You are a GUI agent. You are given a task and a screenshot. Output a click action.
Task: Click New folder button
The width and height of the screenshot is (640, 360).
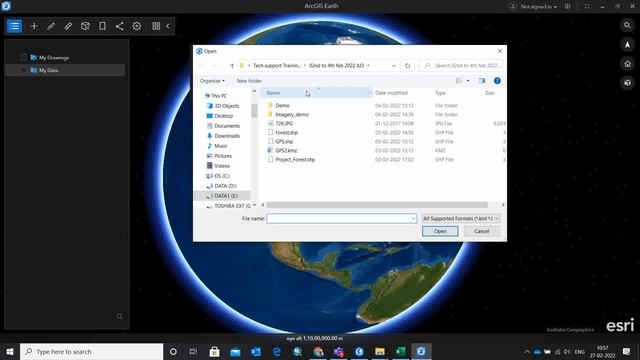click(x=249, y=81)
